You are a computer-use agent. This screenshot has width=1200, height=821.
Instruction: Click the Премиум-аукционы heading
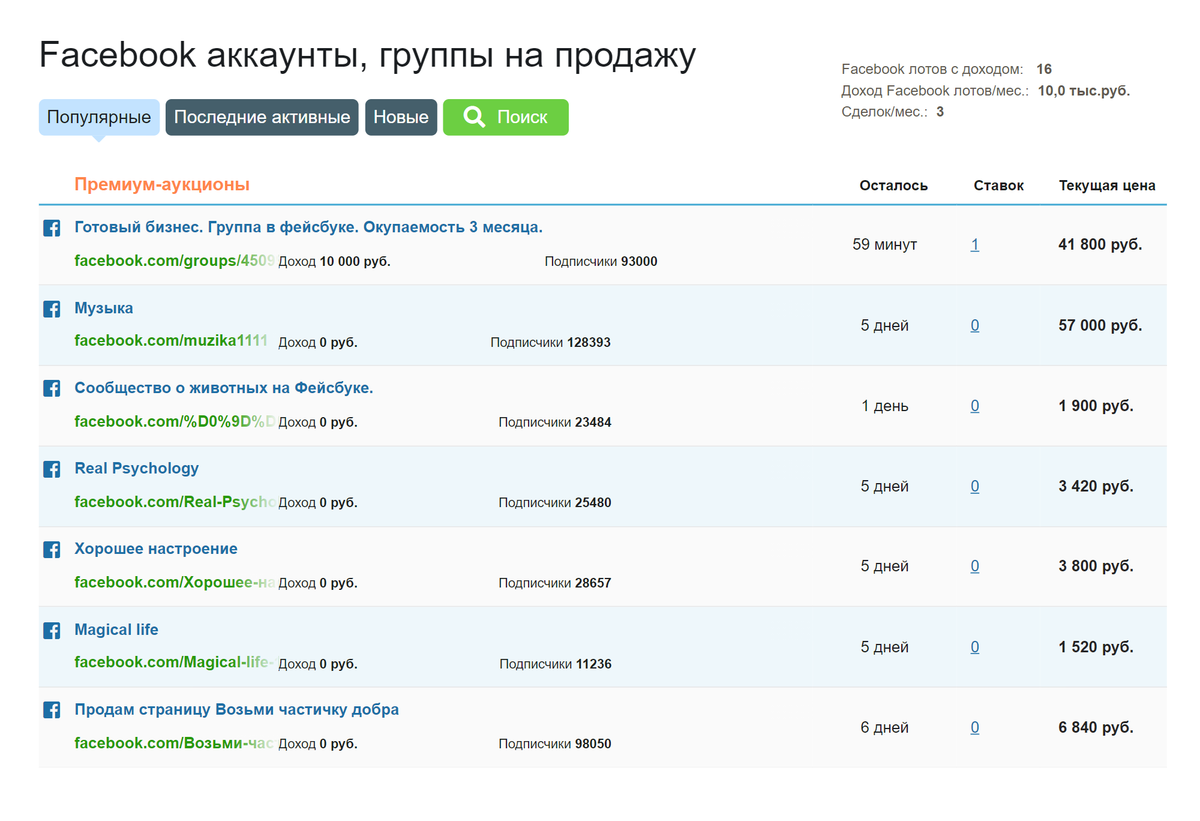[162, 184]
